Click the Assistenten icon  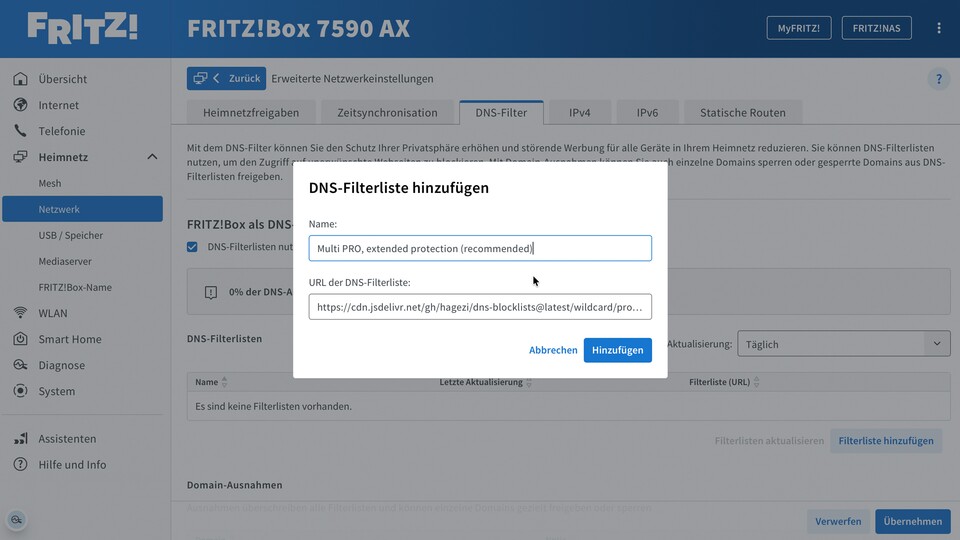tap(20, 438)
